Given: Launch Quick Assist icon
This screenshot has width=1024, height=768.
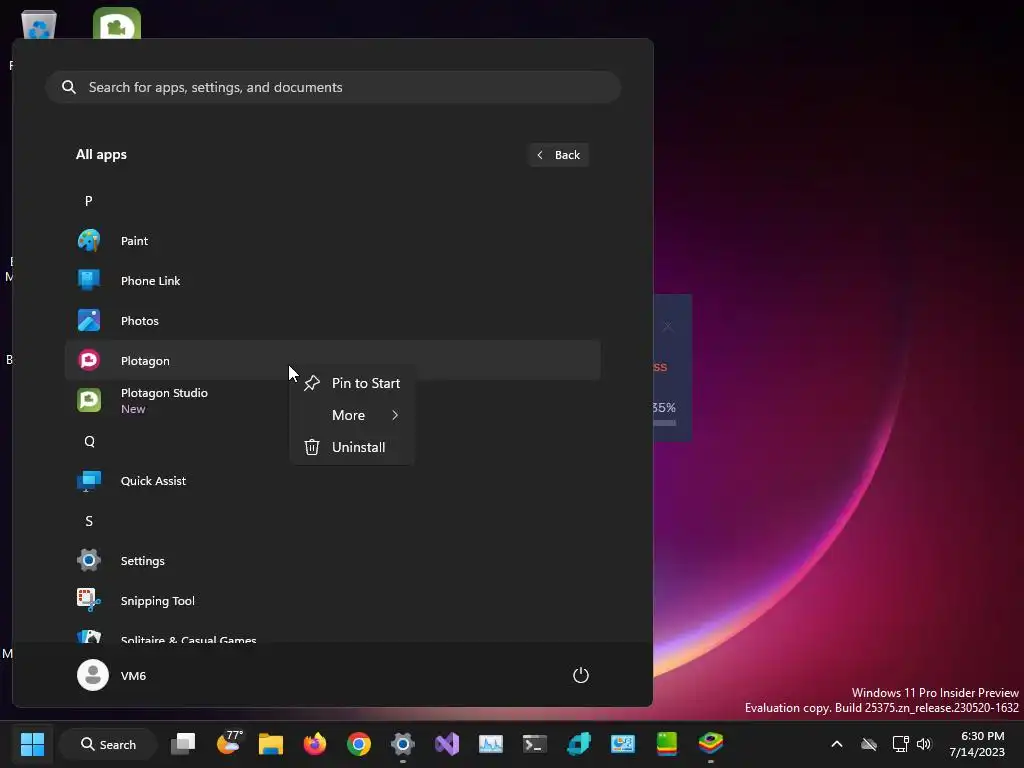Looking at the screenshot, I should [89, 481].
